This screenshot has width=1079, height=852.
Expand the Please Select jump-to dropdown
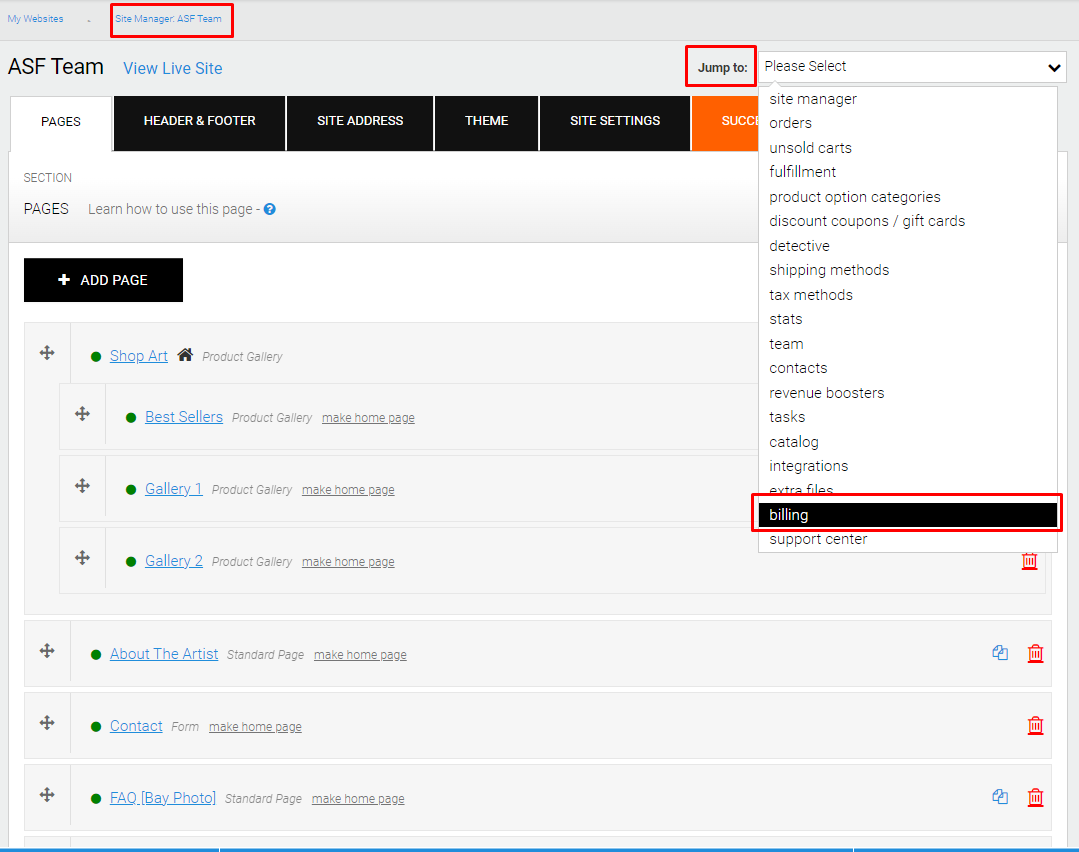[x=912, y=67]
